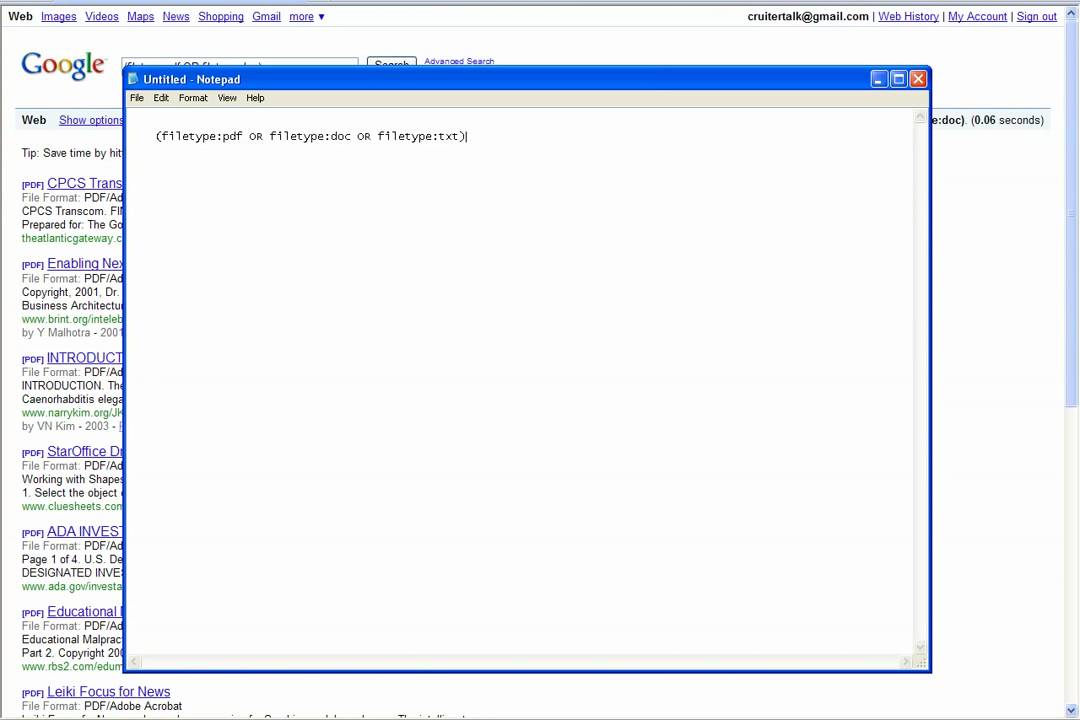This screenshot has height=720, width=1080.
Task: Open the StarOffice PDF result
Action: coord(85,451)
